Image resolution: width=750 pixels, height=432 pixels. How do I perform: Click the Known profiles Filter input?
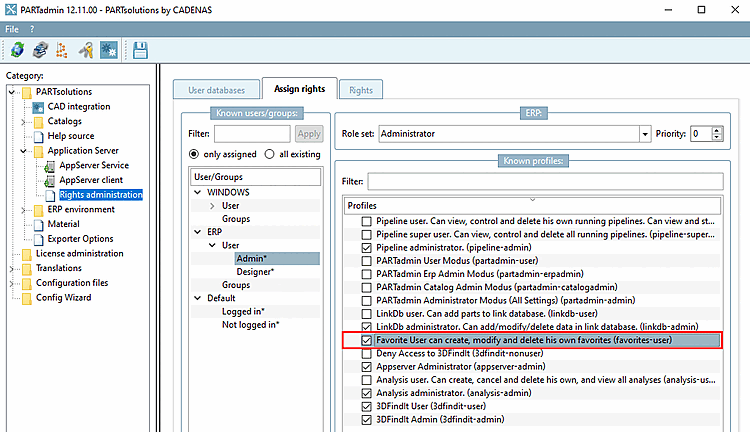(x=545, y=182)
